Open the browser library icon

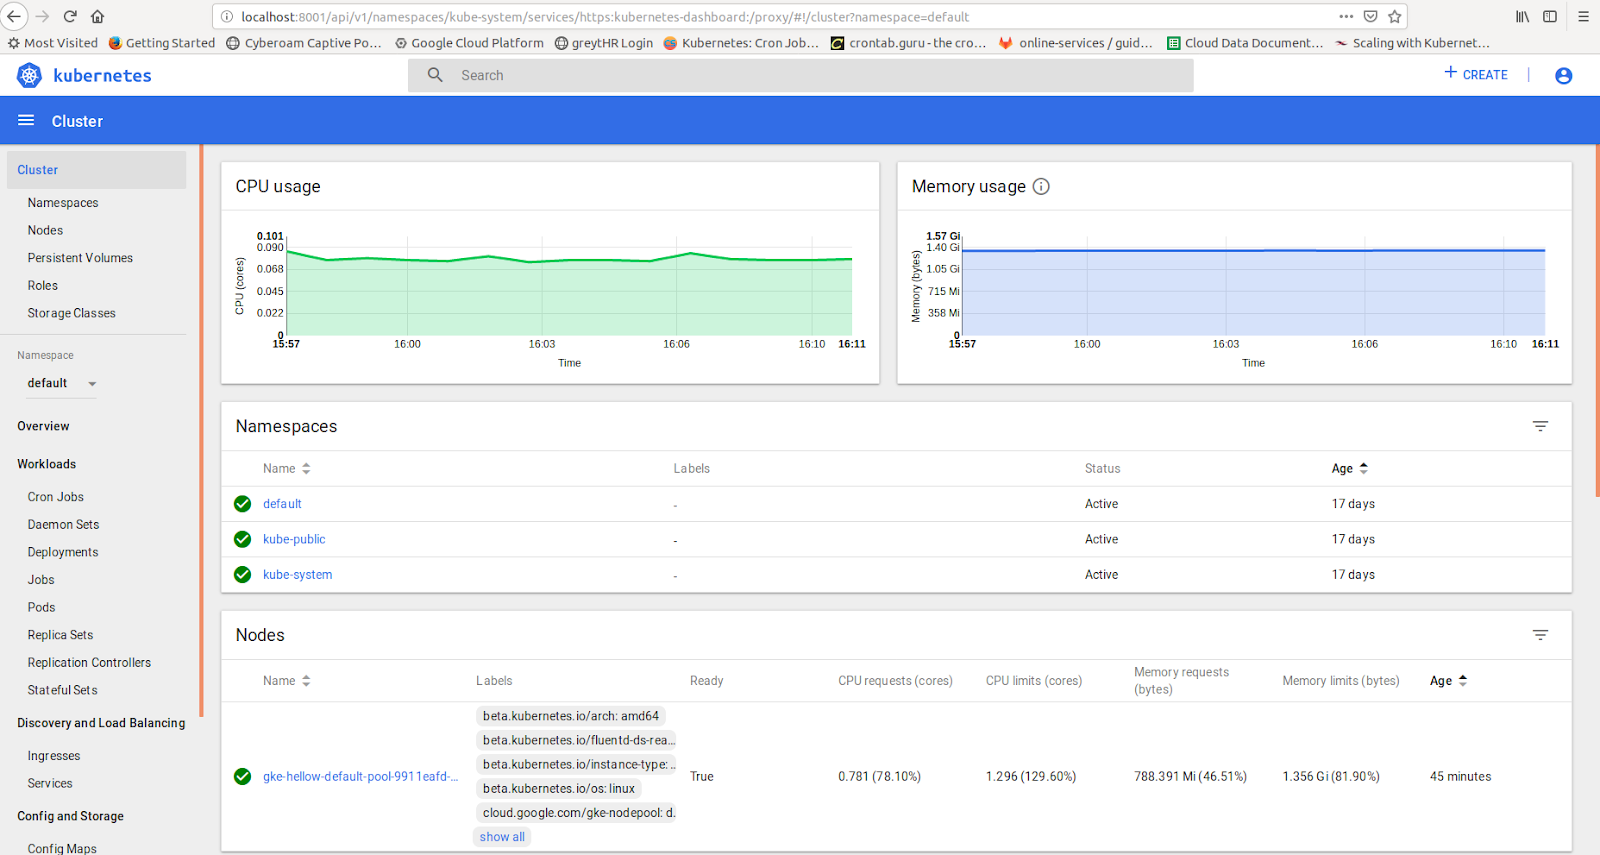click(1522, 16)
